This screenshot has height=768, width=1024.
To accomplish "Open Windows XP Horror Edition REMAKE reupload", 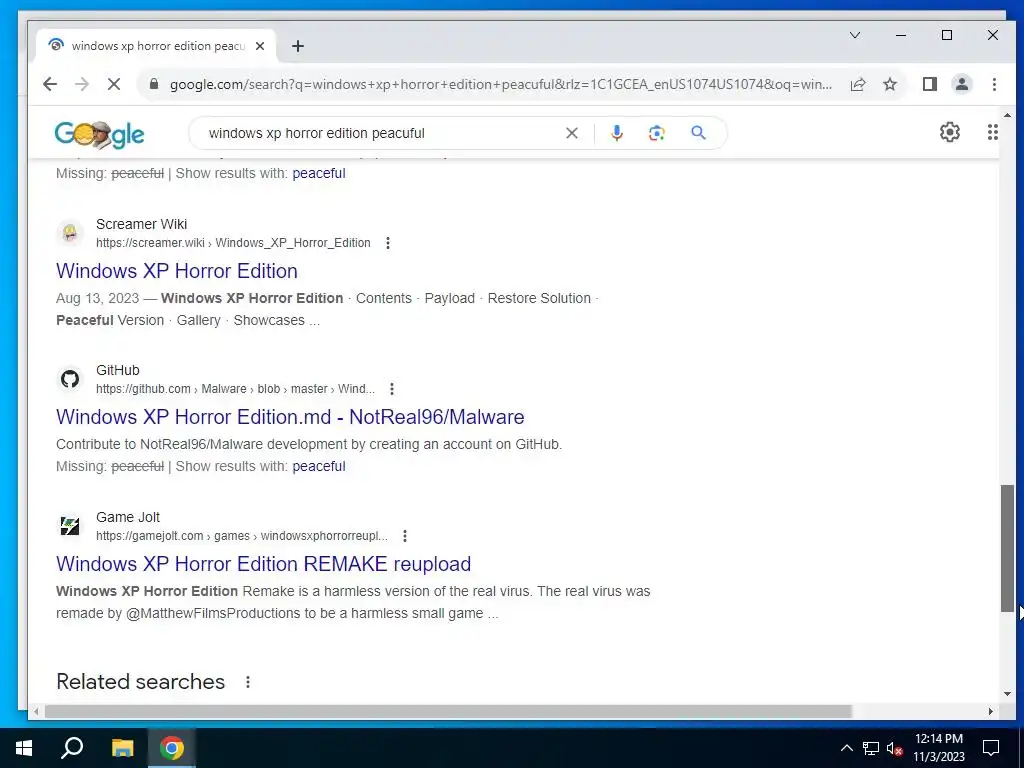I will click(263, 564).
